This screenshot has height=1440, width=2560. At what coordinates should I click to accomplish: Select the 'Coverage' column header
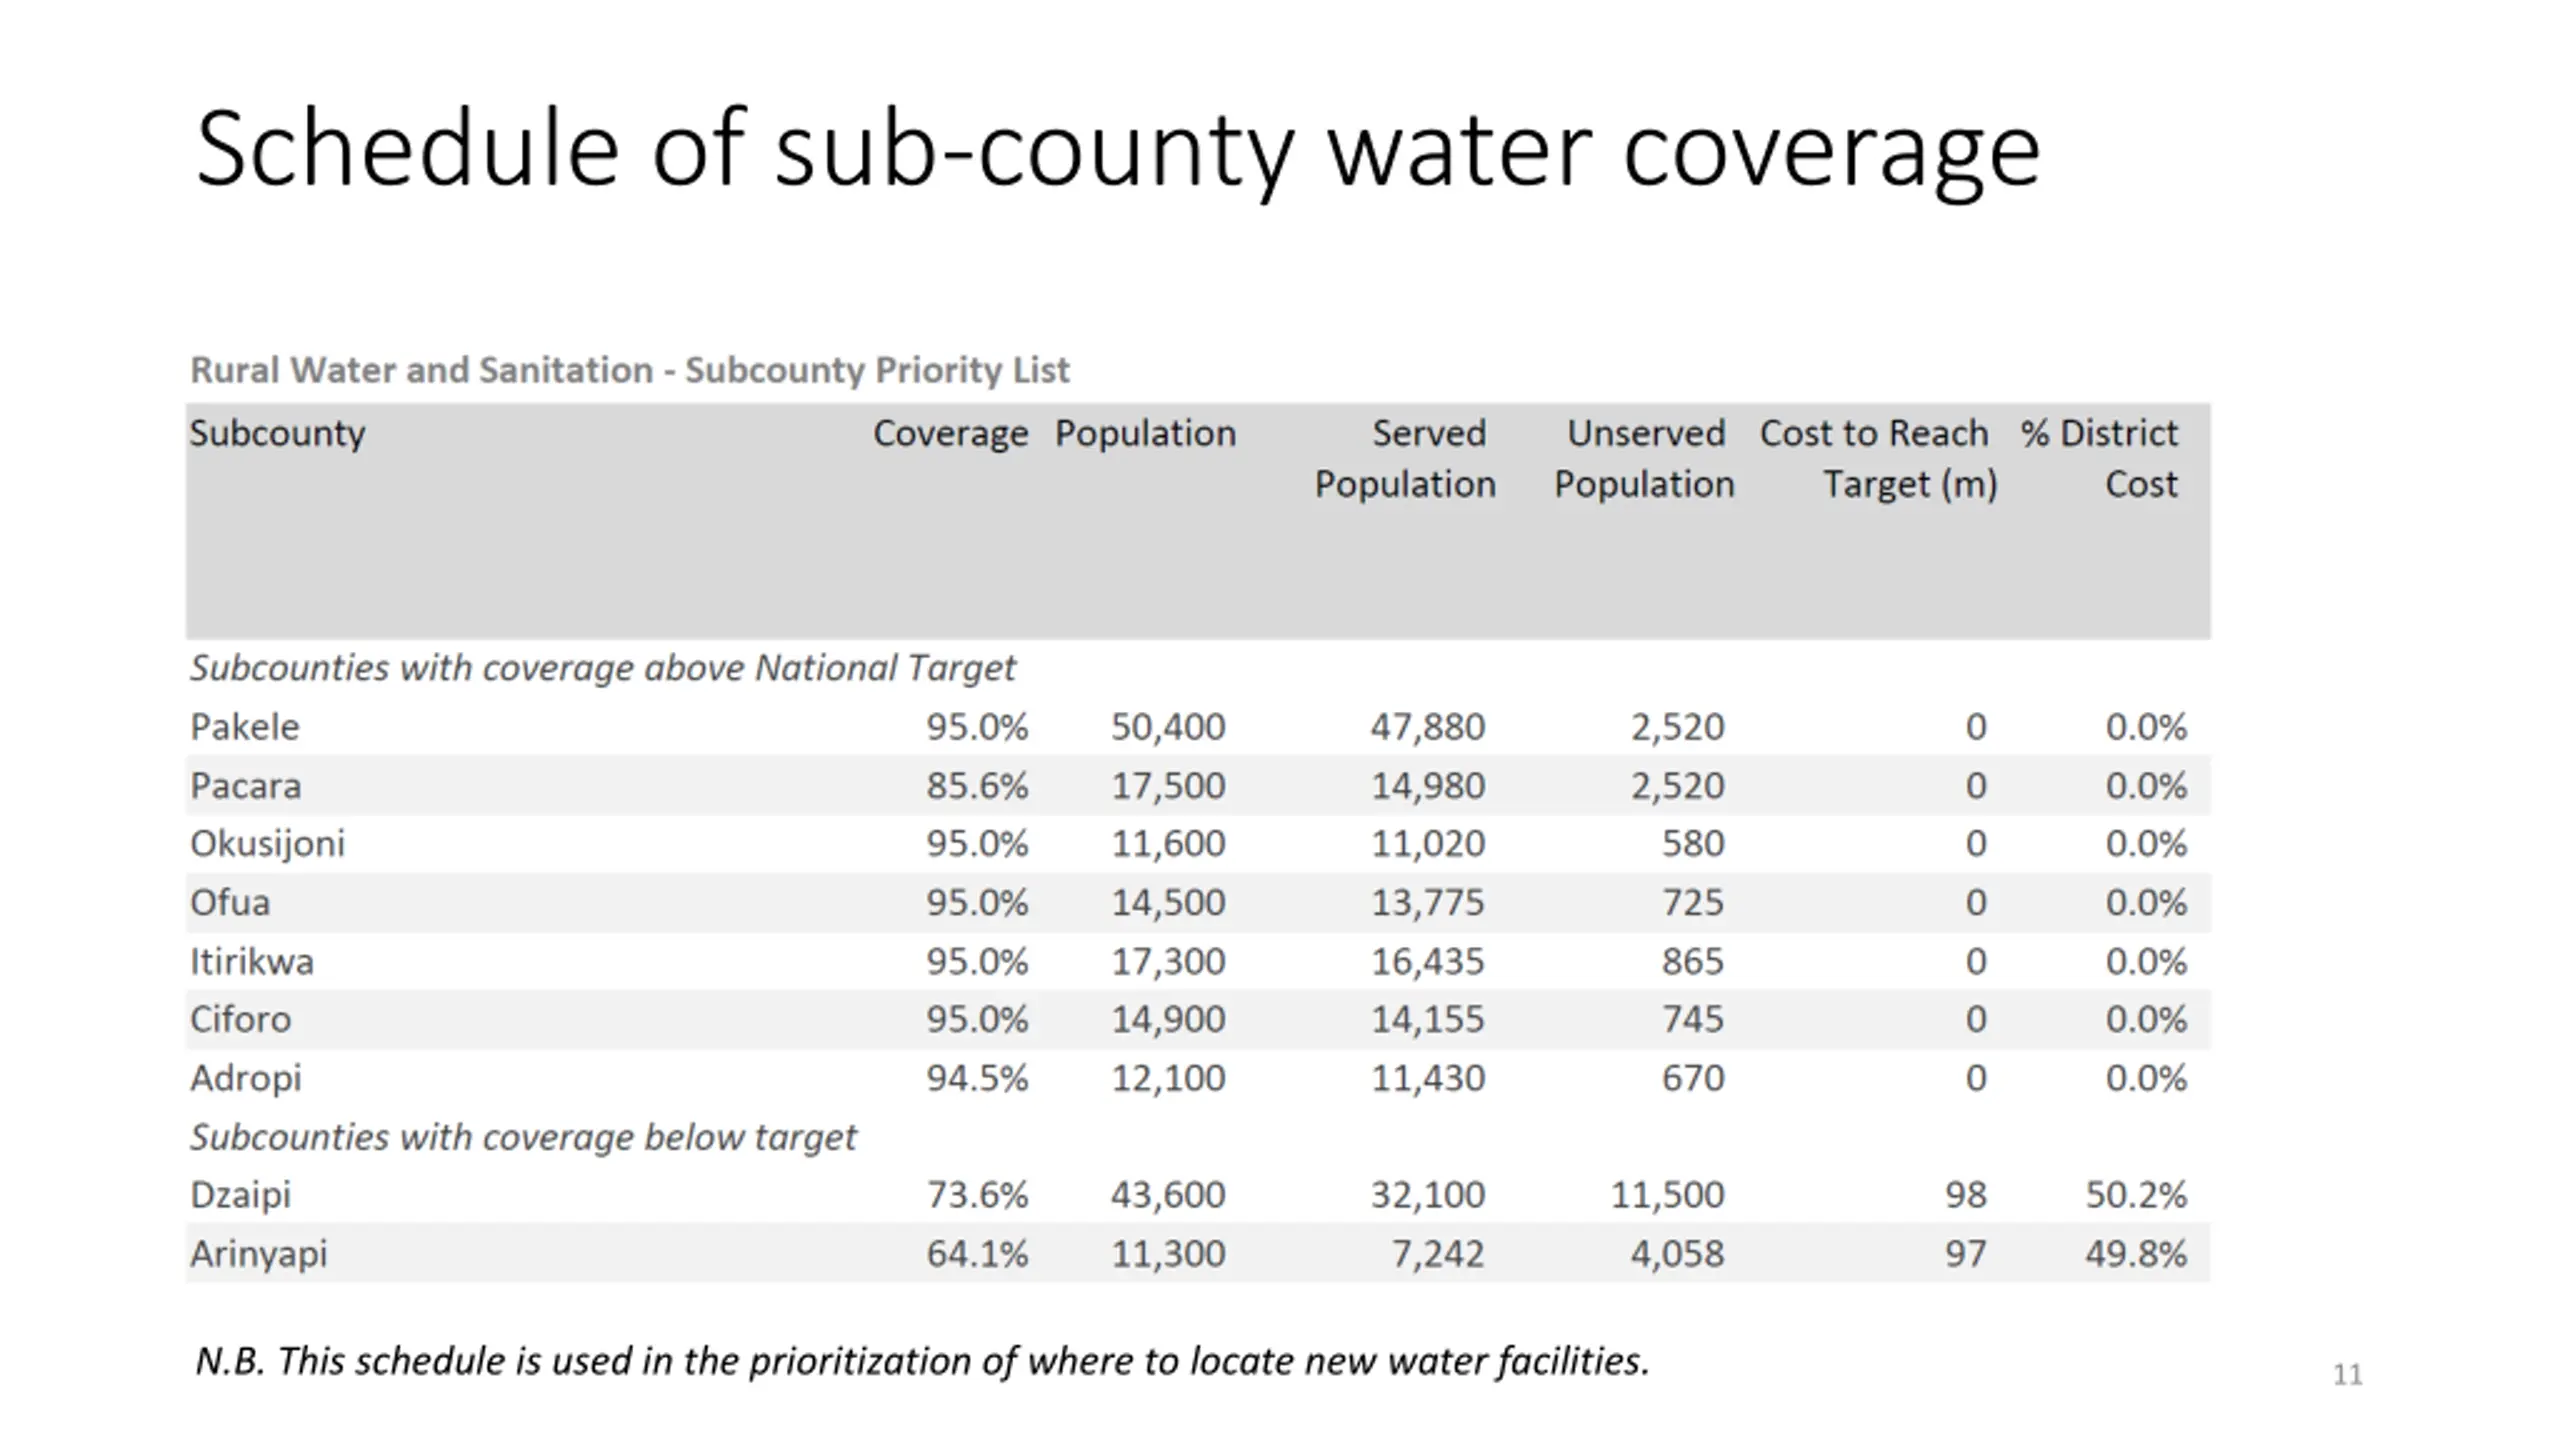tap(950, 433)
